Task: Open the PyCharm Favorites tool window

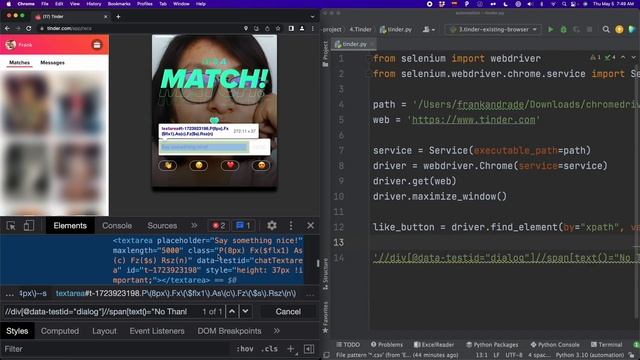Action: [x=325, y=317]
